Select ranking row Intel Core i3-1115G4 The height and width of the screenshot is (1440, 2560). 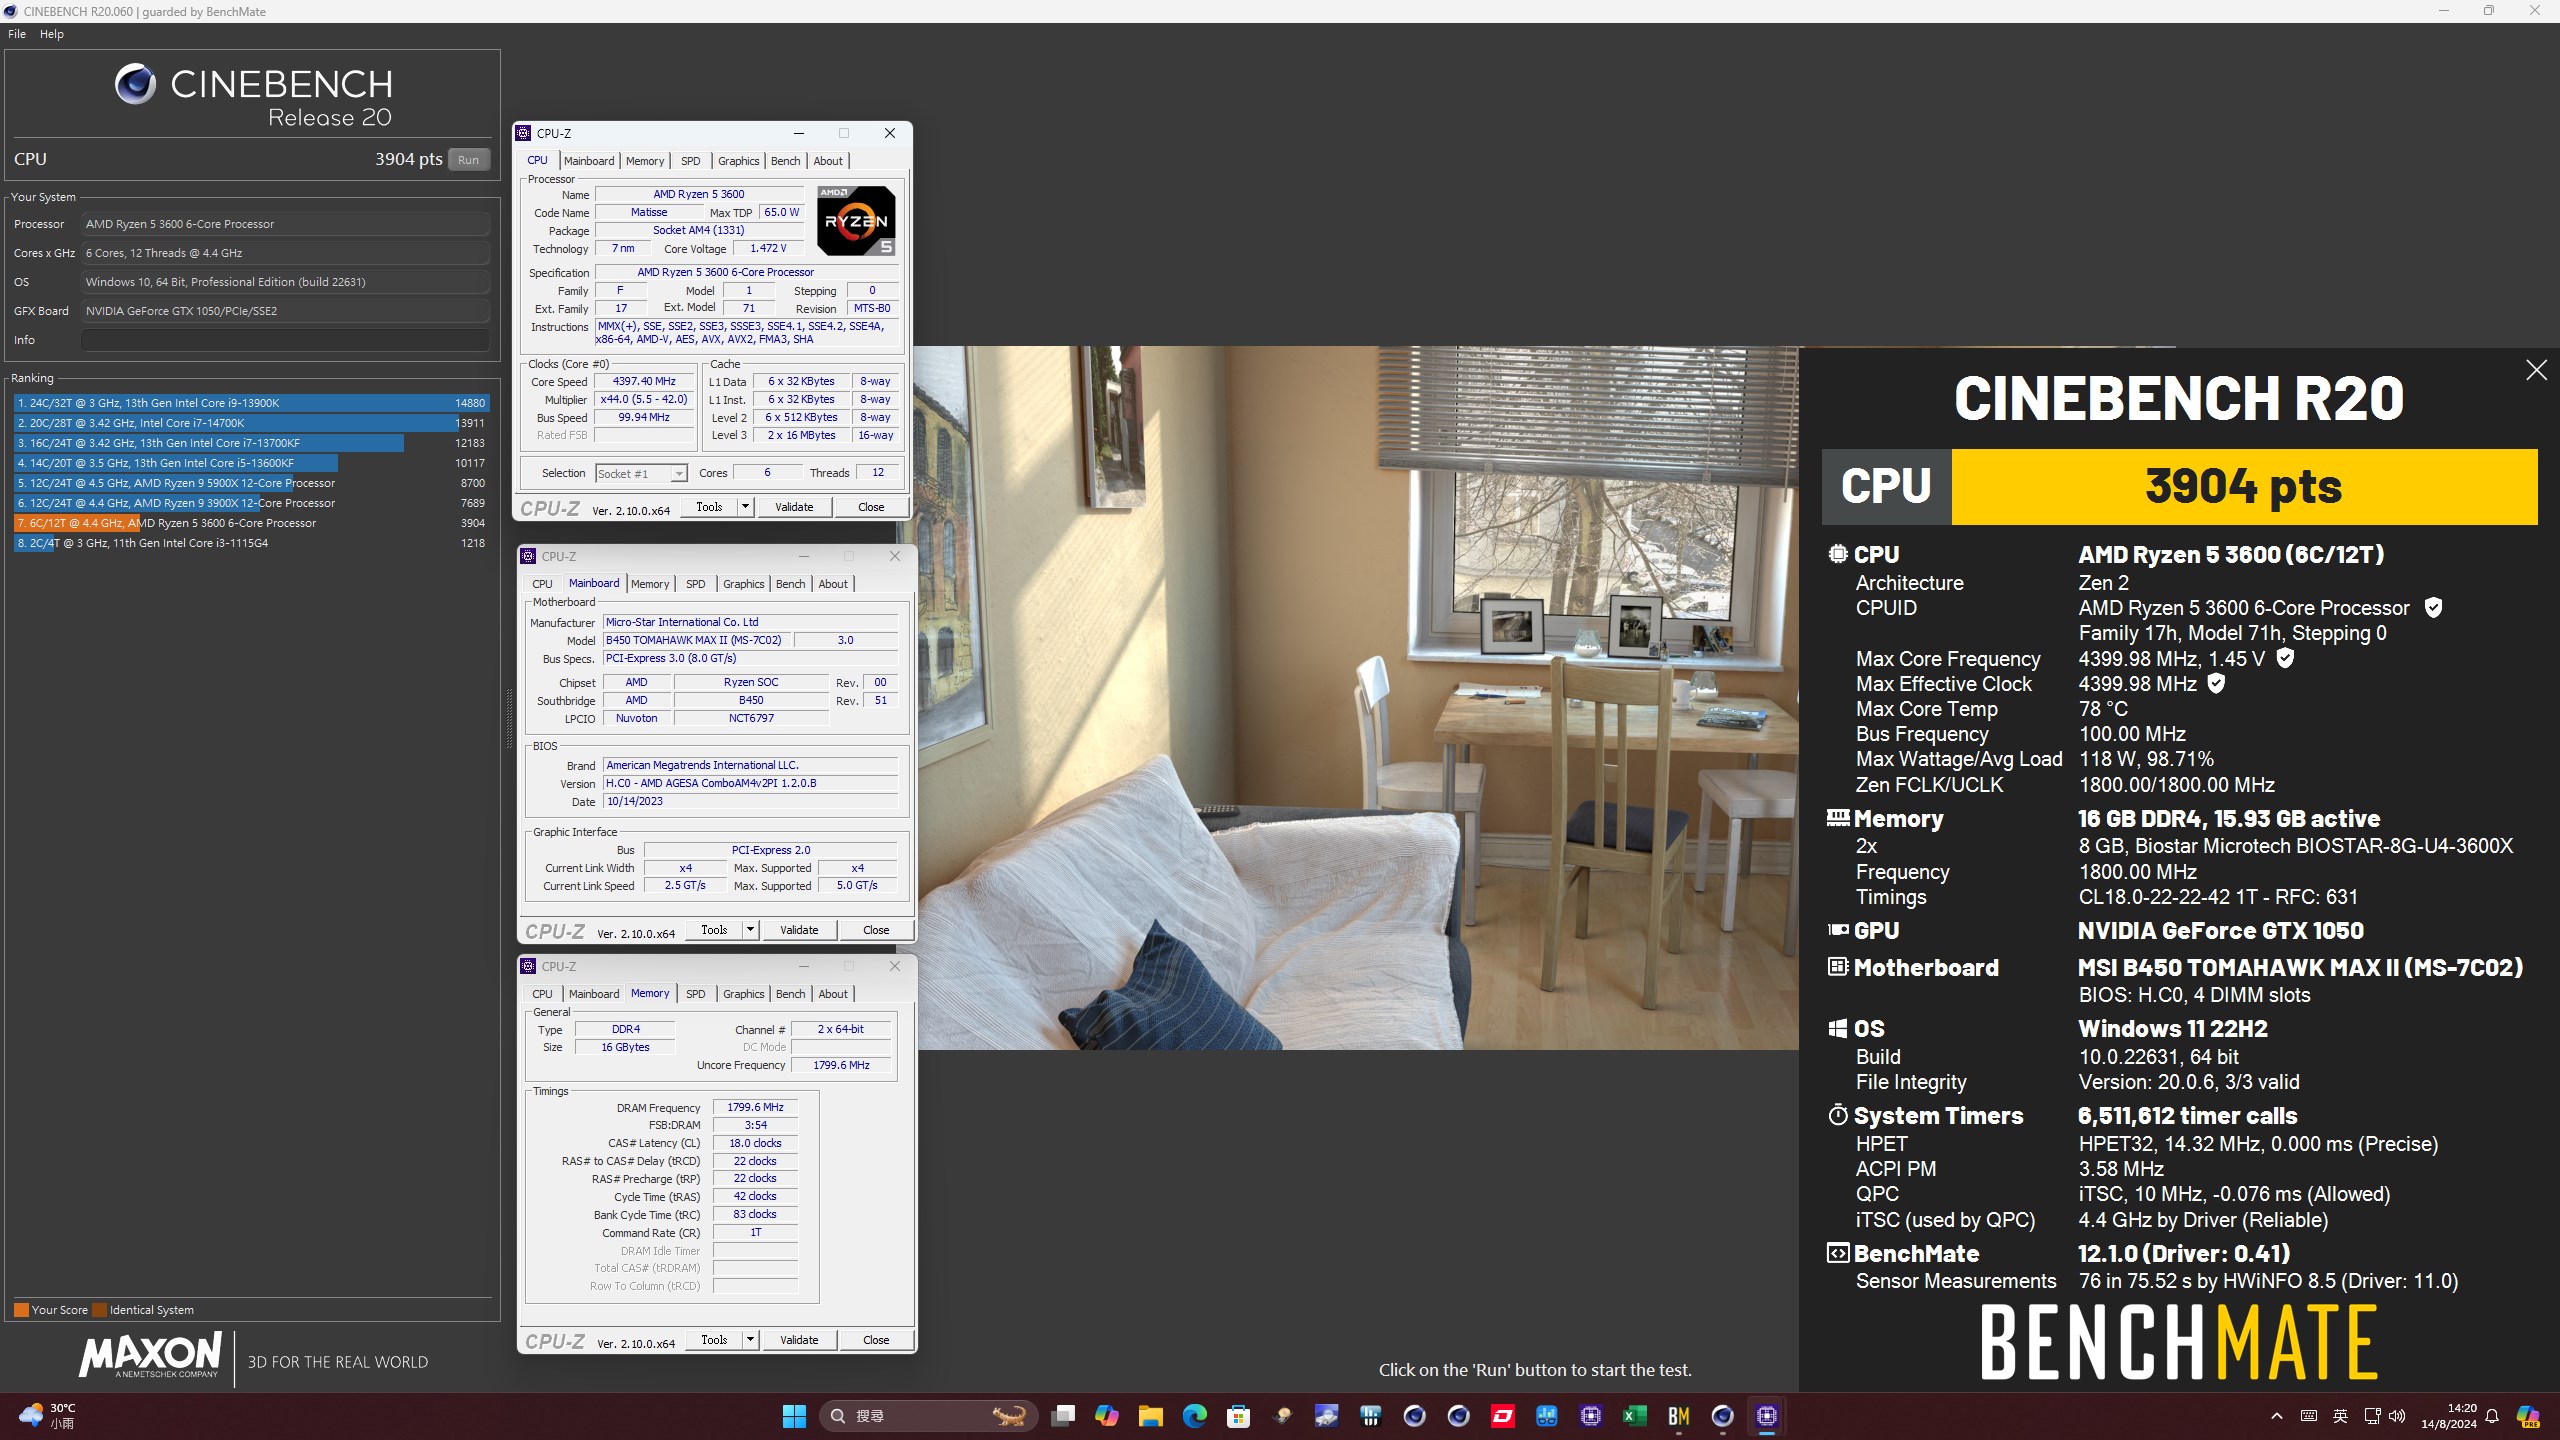click(251, 543)
